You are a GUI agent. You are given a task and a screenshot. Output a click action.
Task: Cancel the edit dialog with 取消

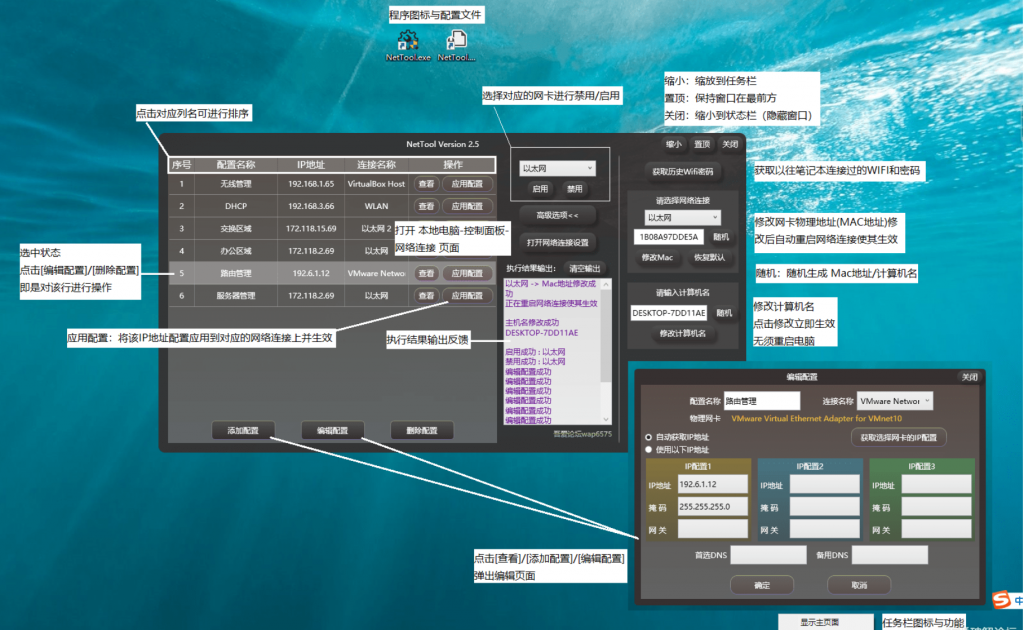(x=859, y=586)
